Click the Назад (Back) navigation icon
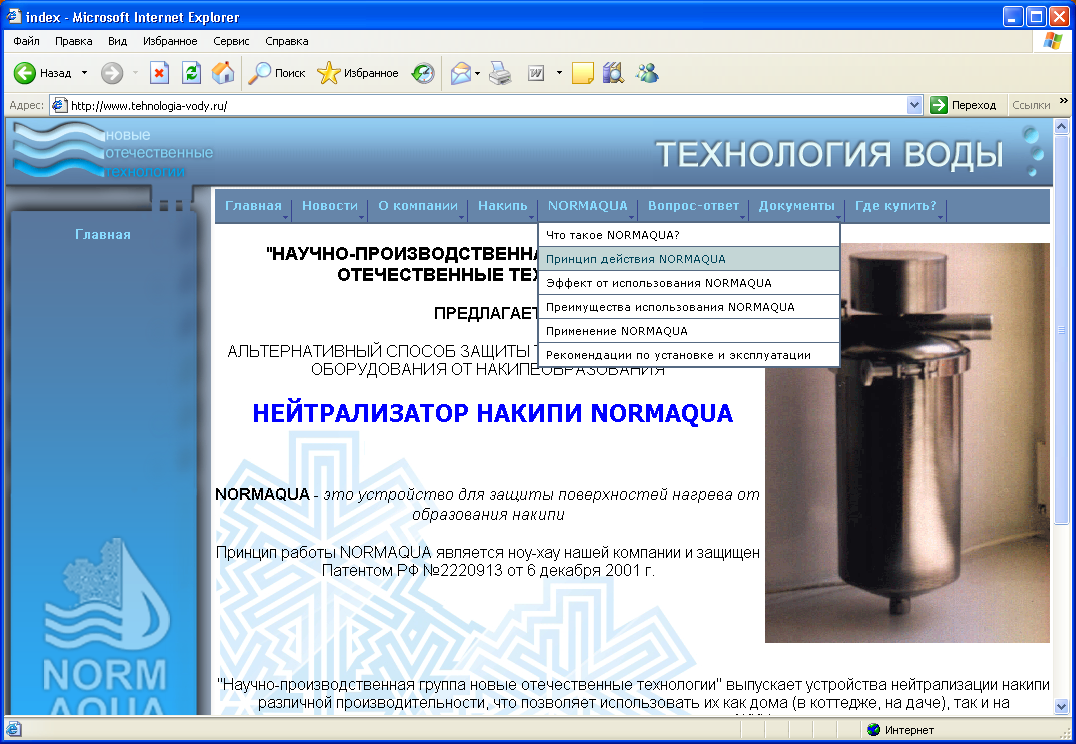The width and height of the screenshot is (1076, 744). click(25, 73)
